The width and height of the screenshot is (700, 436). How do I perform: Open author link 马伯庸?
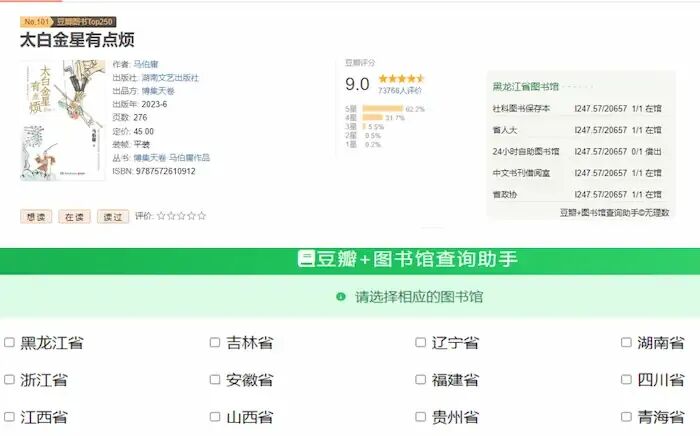(x=146, y=64)
